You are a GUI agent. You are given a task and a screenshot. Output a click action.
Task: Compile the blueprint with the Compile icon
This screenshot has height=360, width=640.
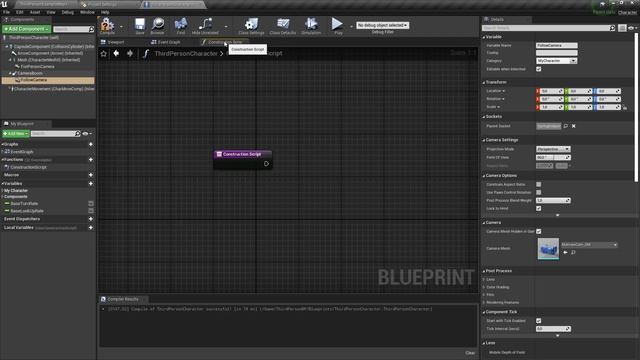[x=107, y=25]
